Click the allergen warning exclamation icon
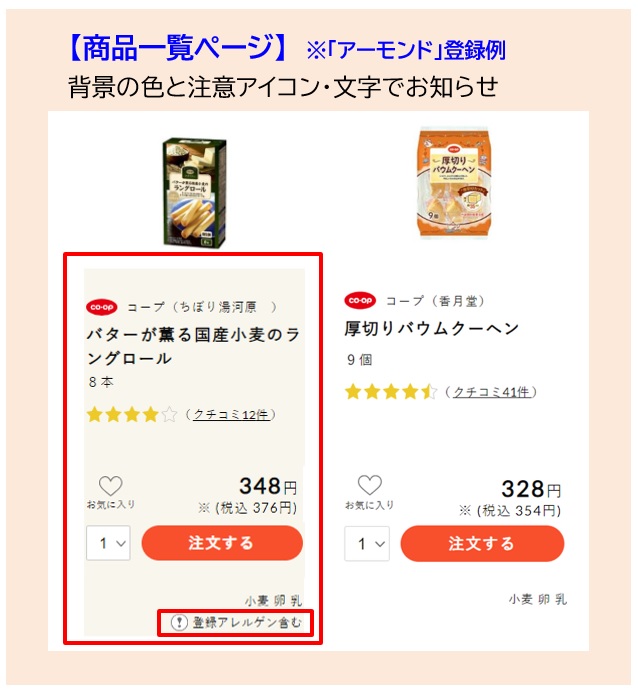Screen dimensions: 638x693 [x=179, y=622]
